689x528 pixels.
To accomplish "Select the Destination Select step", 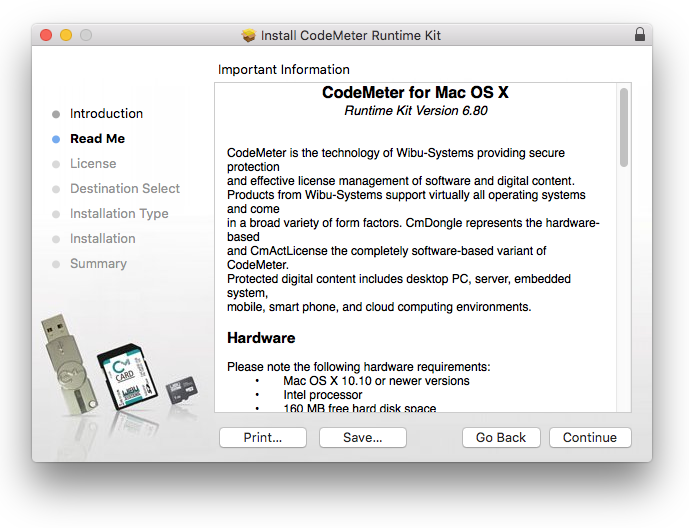I will point(125,189).
